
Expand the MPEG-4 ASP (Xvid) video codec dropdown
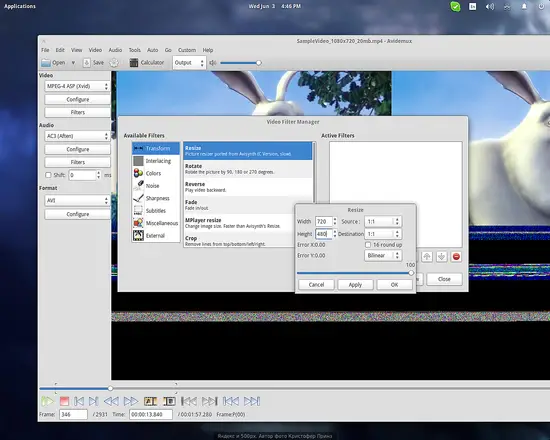(x=77, y=86)
